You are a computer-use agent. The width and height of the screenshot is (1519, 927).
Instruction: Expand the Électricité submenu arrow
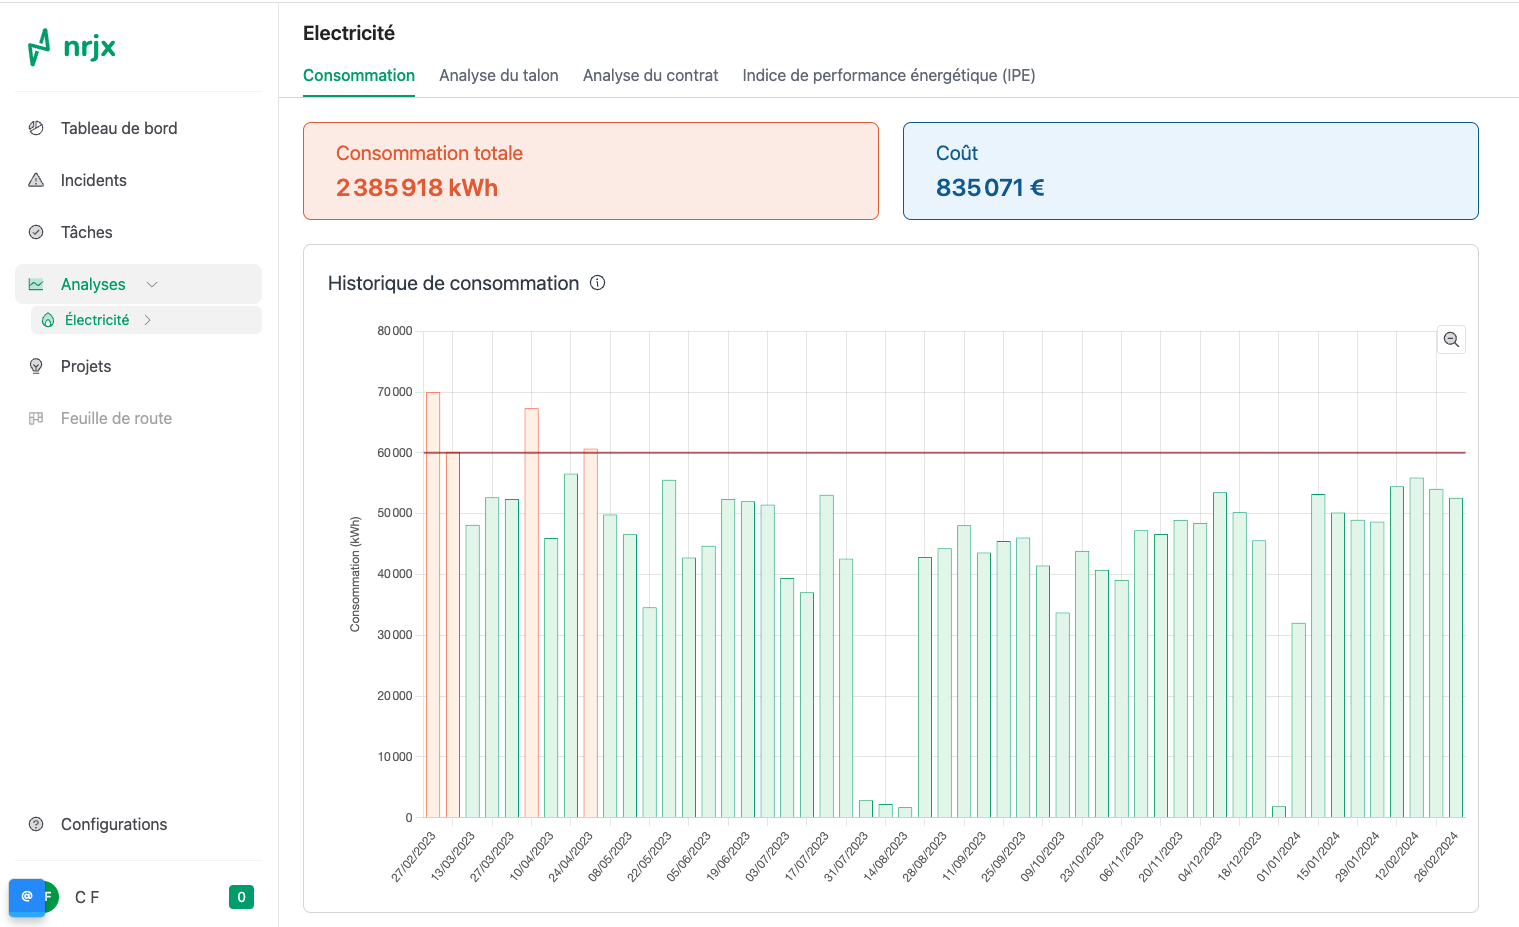tap(148, 320)
